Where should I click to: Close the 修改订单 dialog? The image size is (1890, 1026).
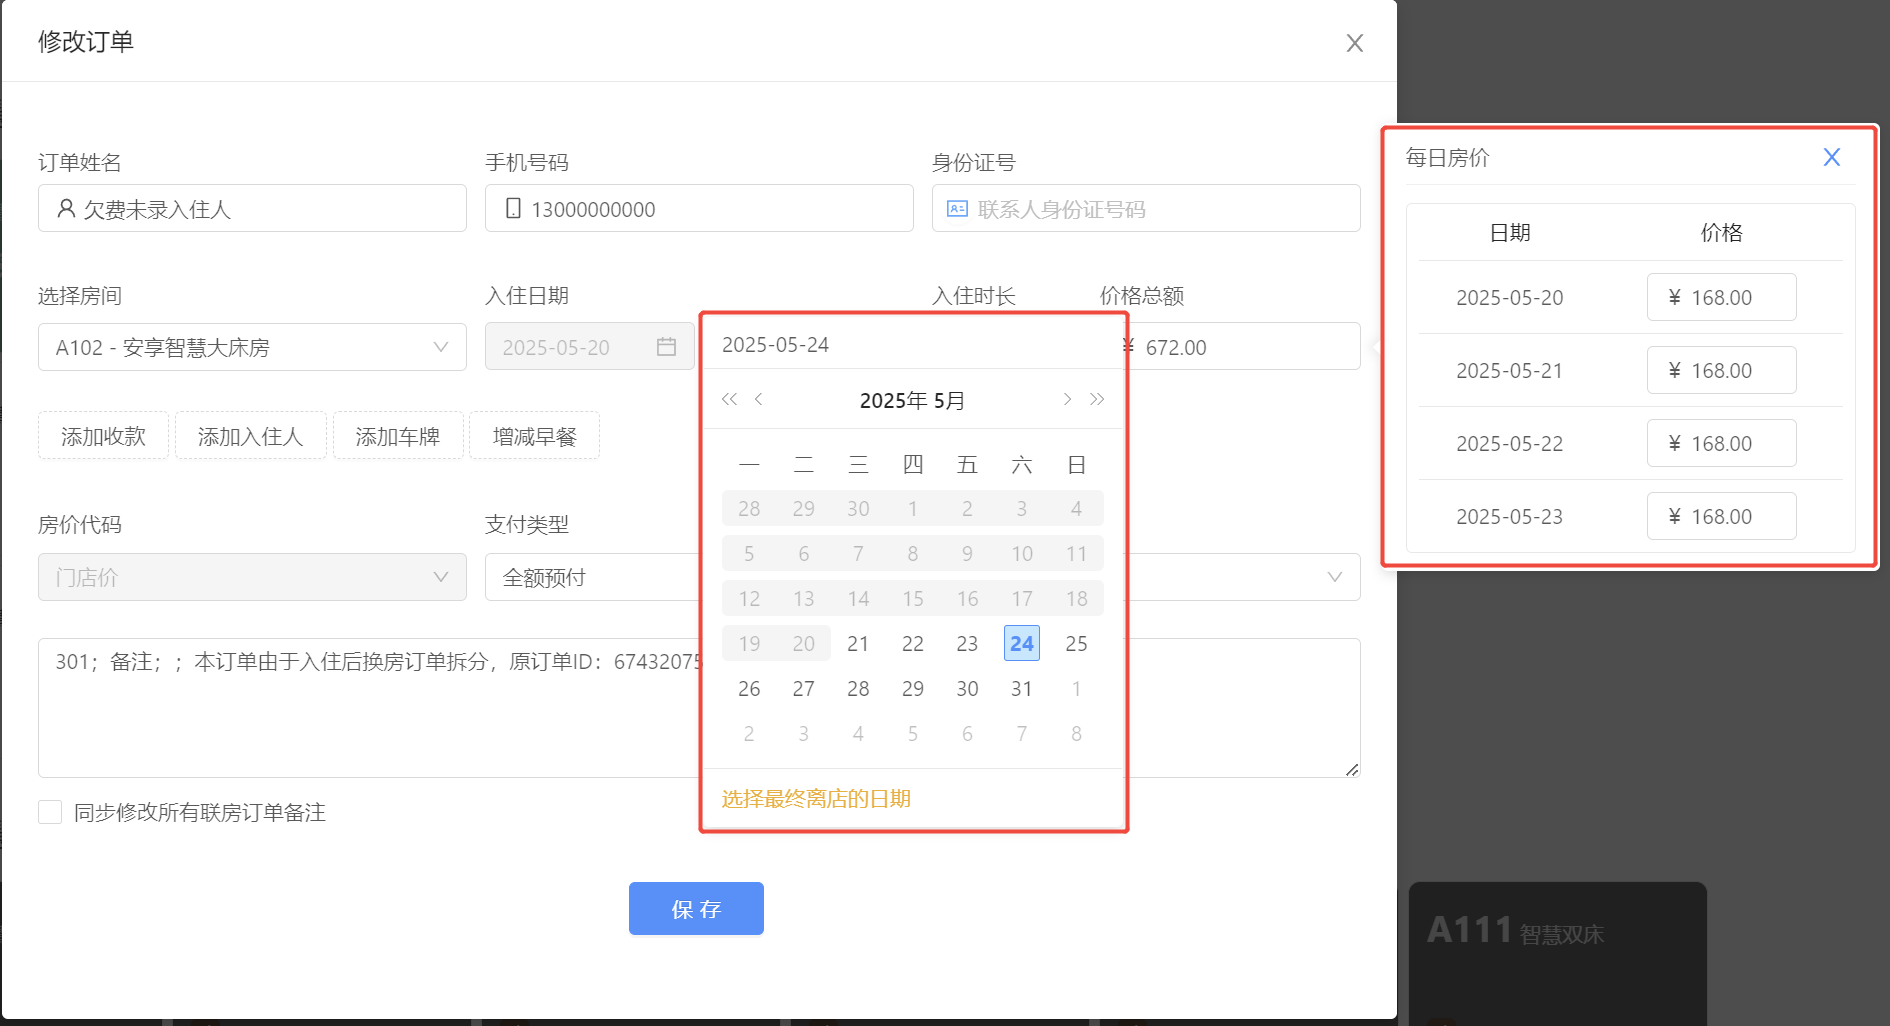(x=1354, y=43)
